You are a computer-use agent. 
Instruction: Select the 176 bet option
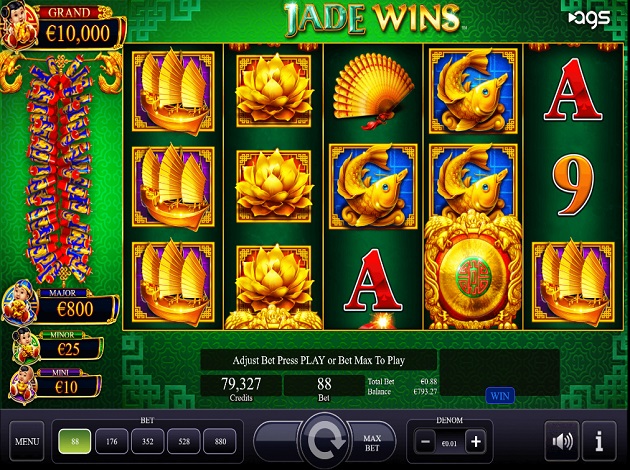pyautogui.click(x=112, y=441)
